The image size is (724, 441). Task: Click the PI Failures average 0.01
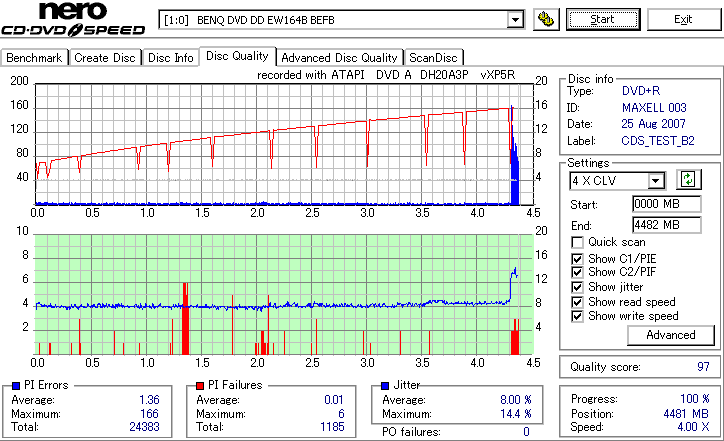333,399
